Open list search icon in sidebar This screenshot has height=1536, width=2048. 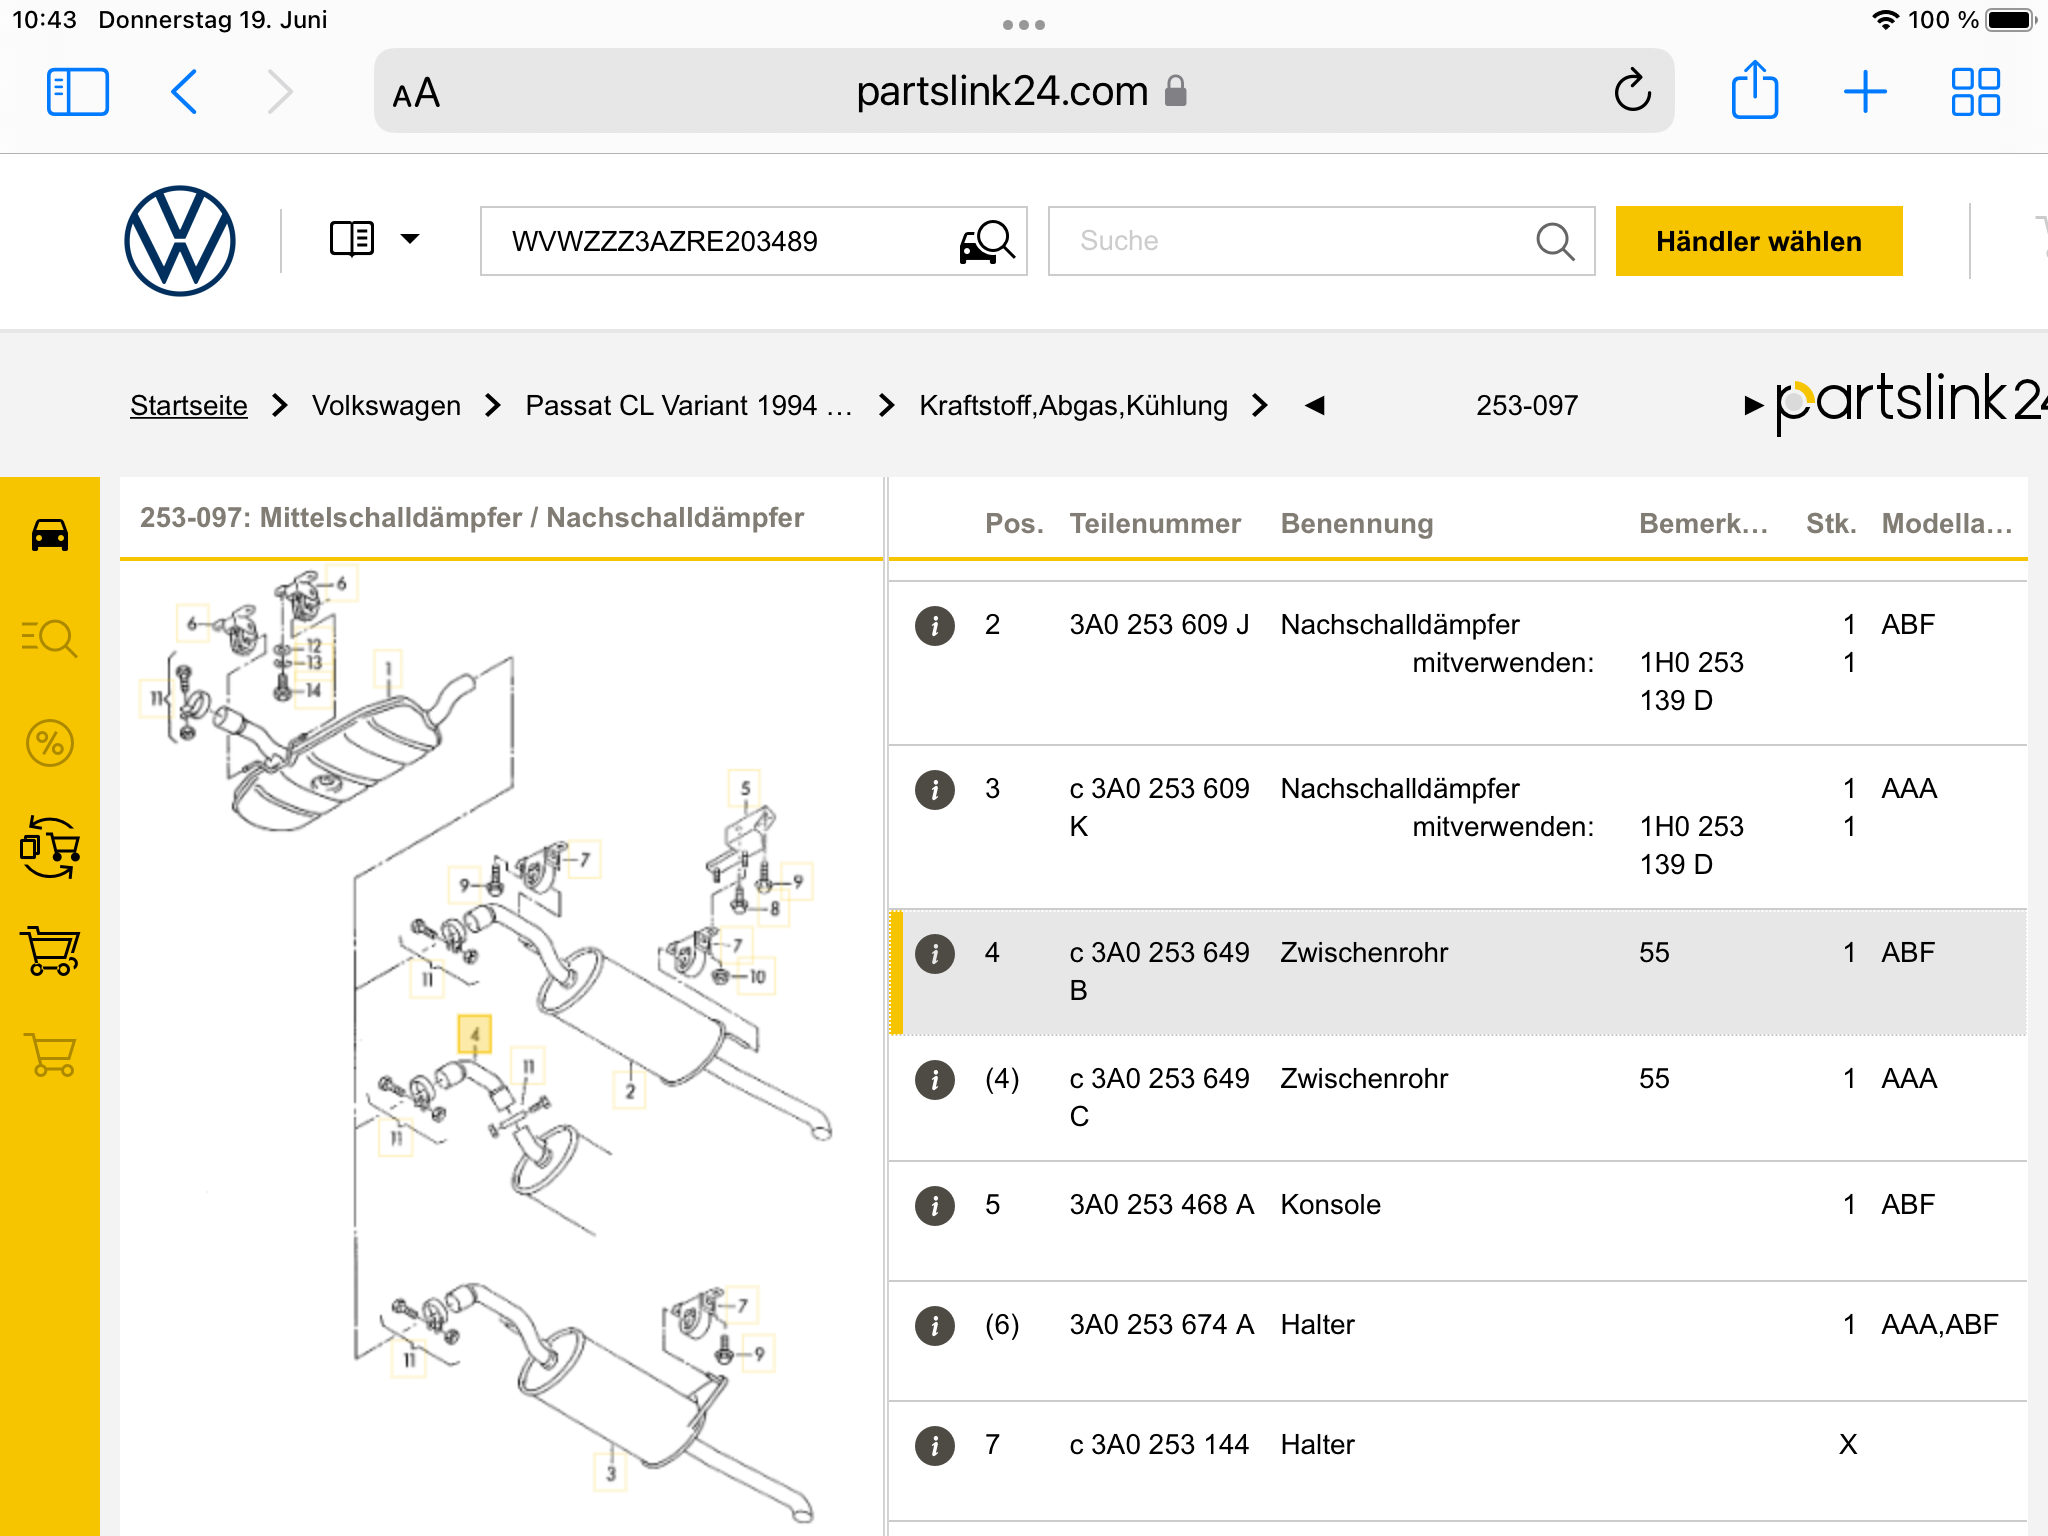(49, 638)
